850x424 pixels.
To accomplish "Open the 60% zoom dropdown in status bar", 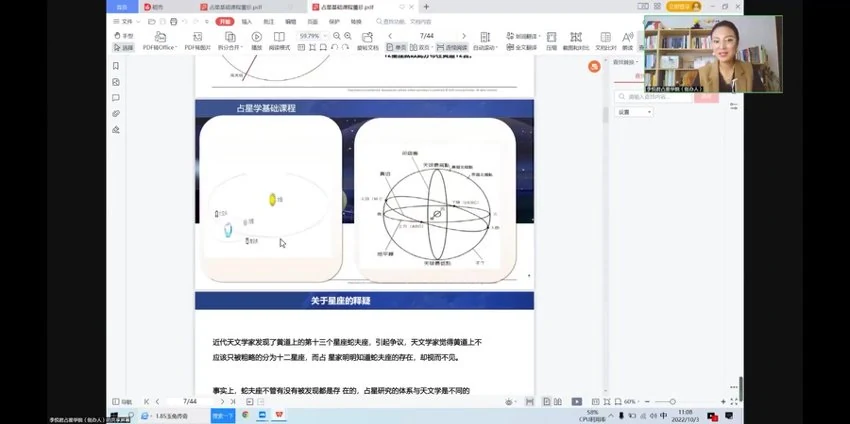I will tap(632, 402).
